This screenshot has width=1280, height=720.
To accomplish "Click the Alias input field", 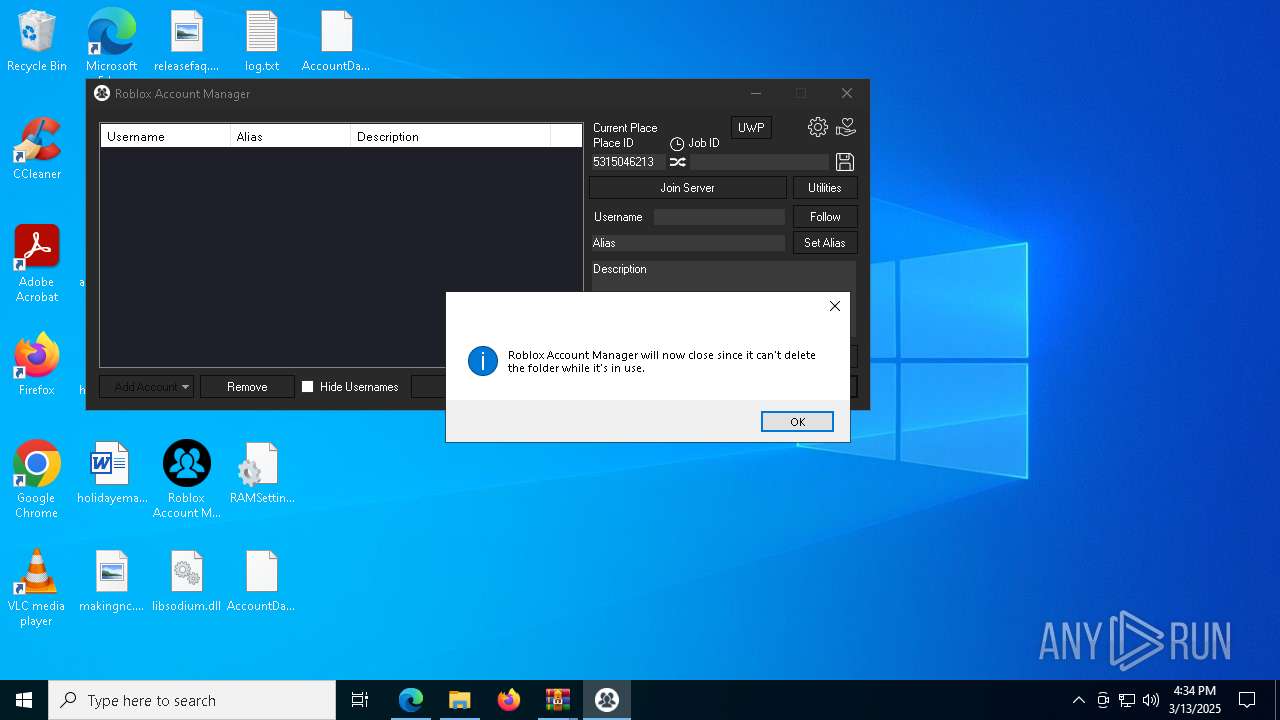I will pyautogui.click(x=688, y=243).
